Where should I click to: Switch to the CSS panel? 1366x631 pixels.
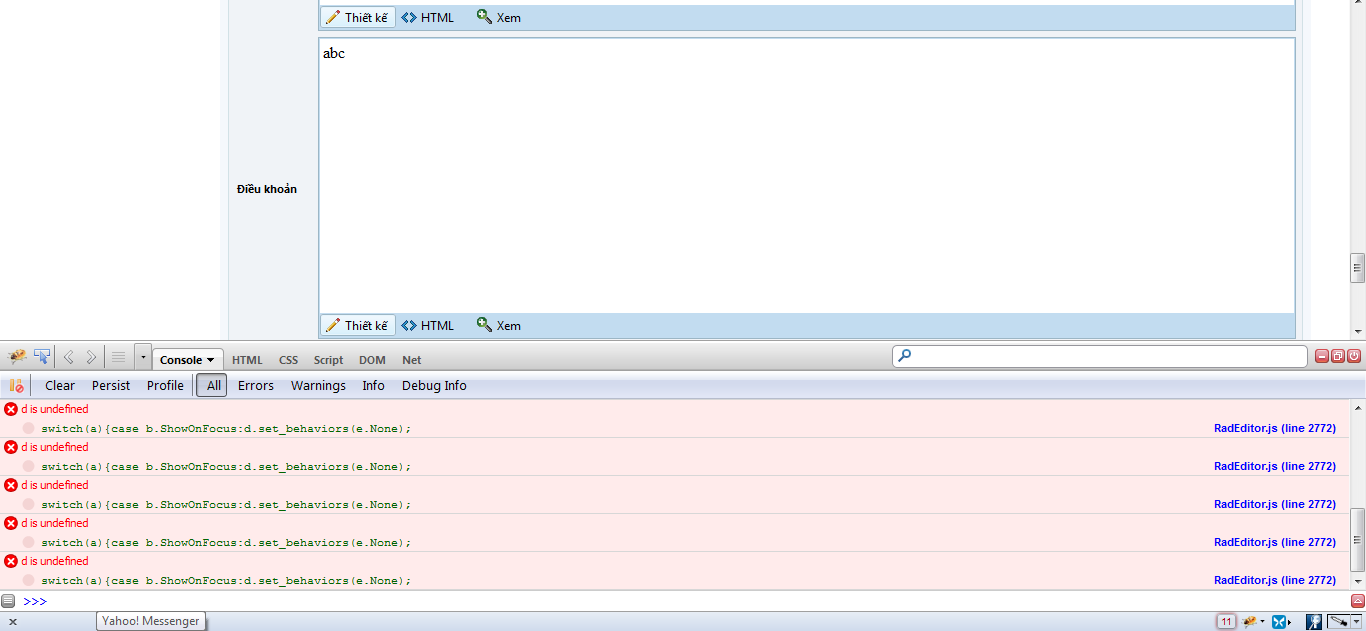coord(288,360)
